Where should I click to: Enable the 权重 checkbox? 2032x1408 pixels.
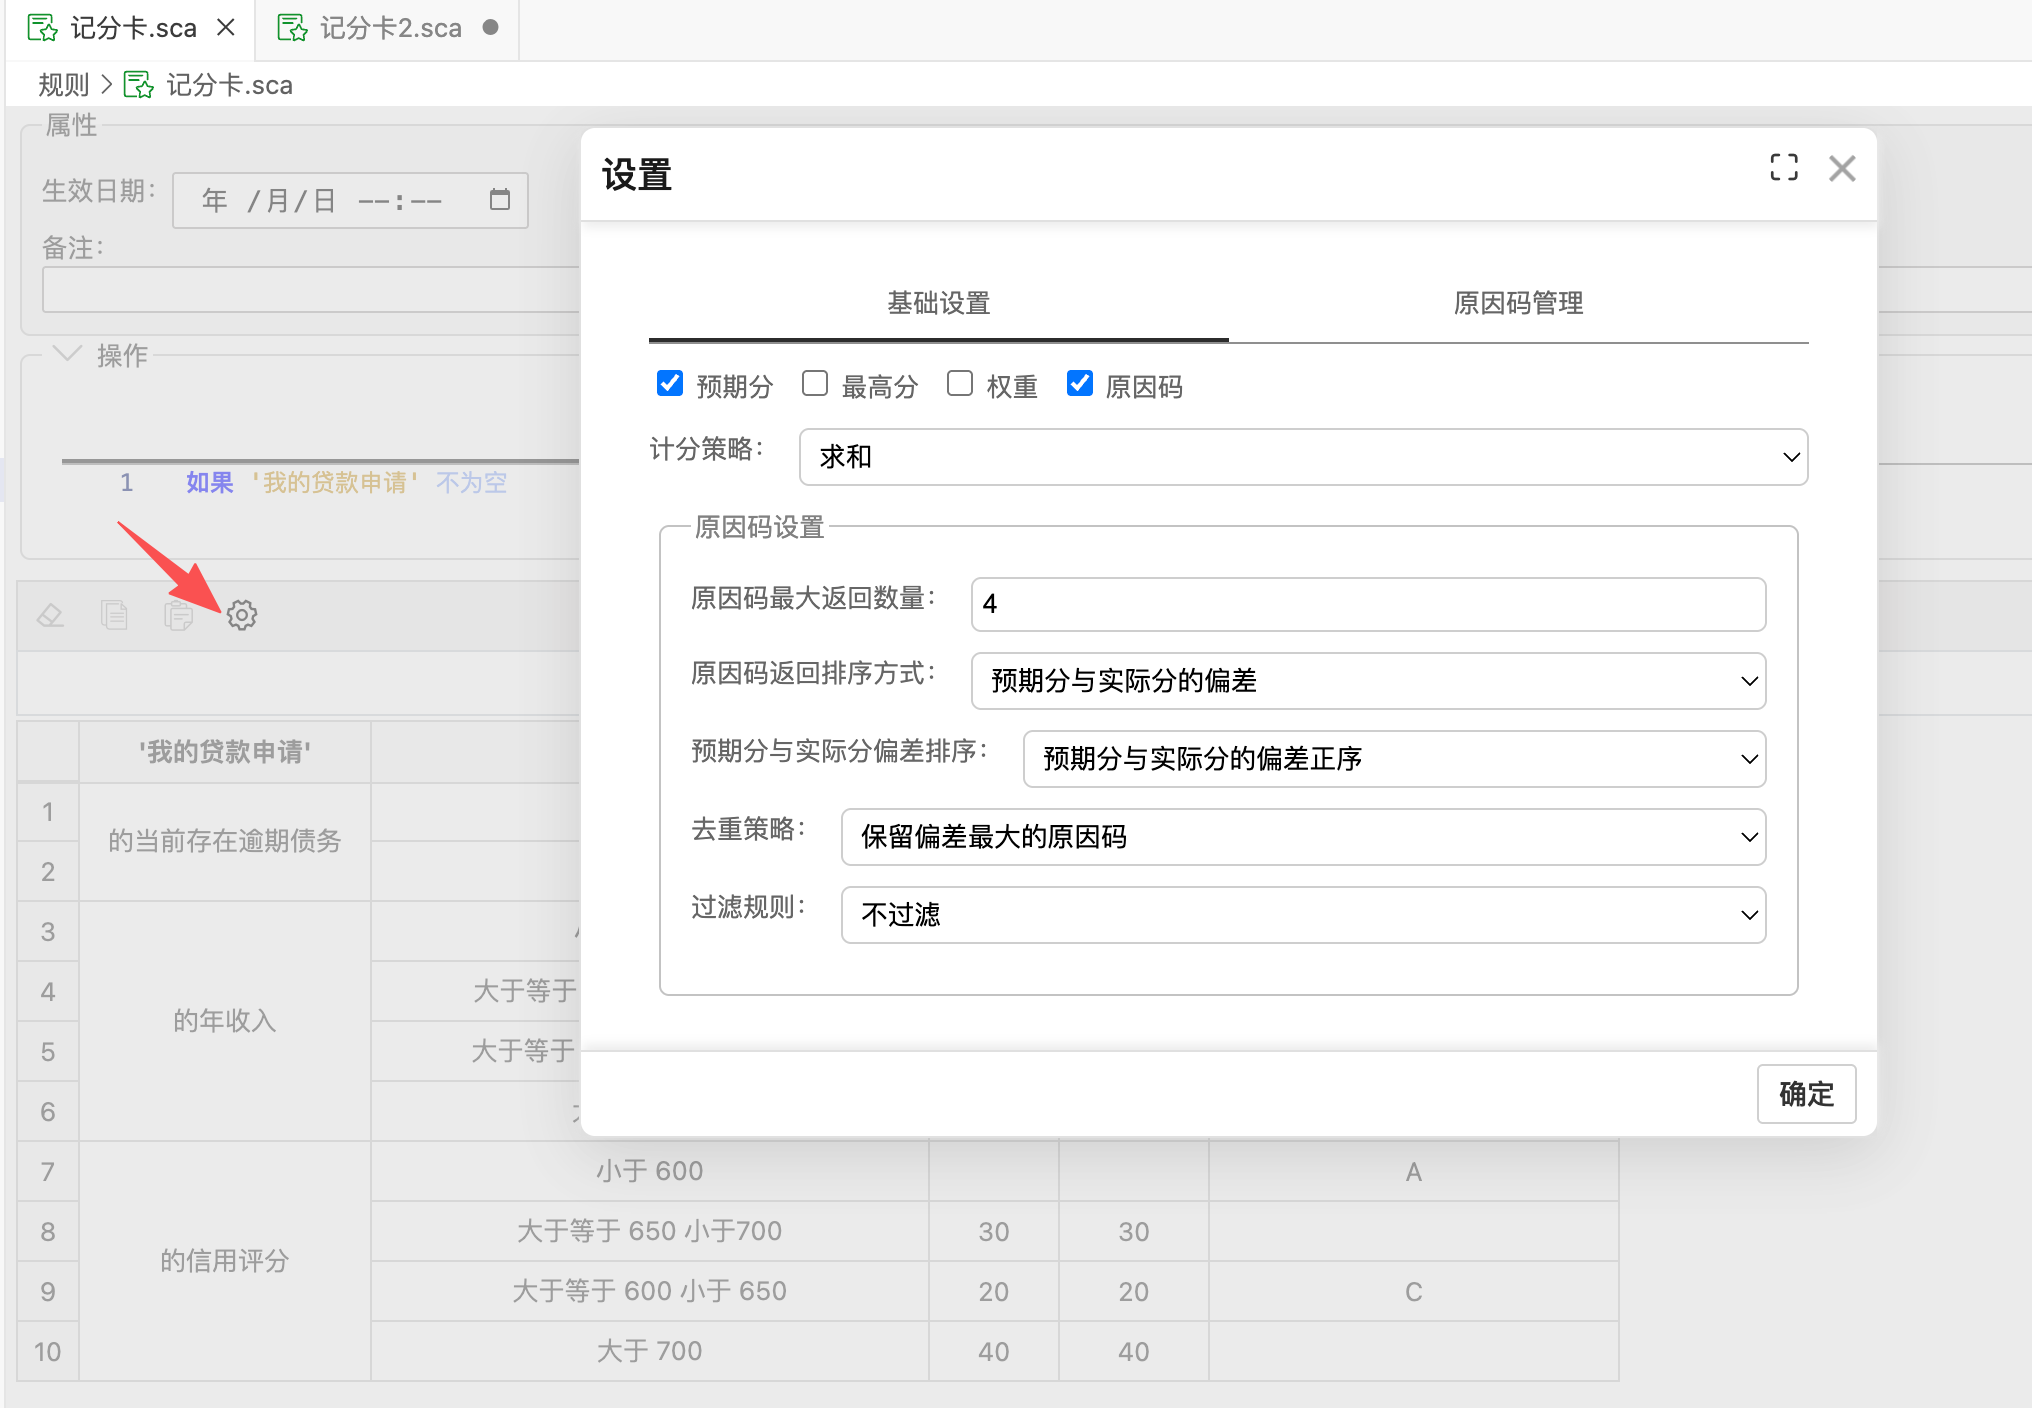[x=960, y=384]
